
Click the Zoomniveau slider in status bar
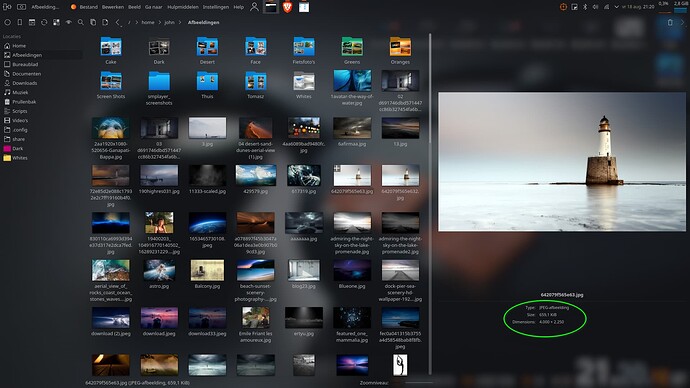418,383
